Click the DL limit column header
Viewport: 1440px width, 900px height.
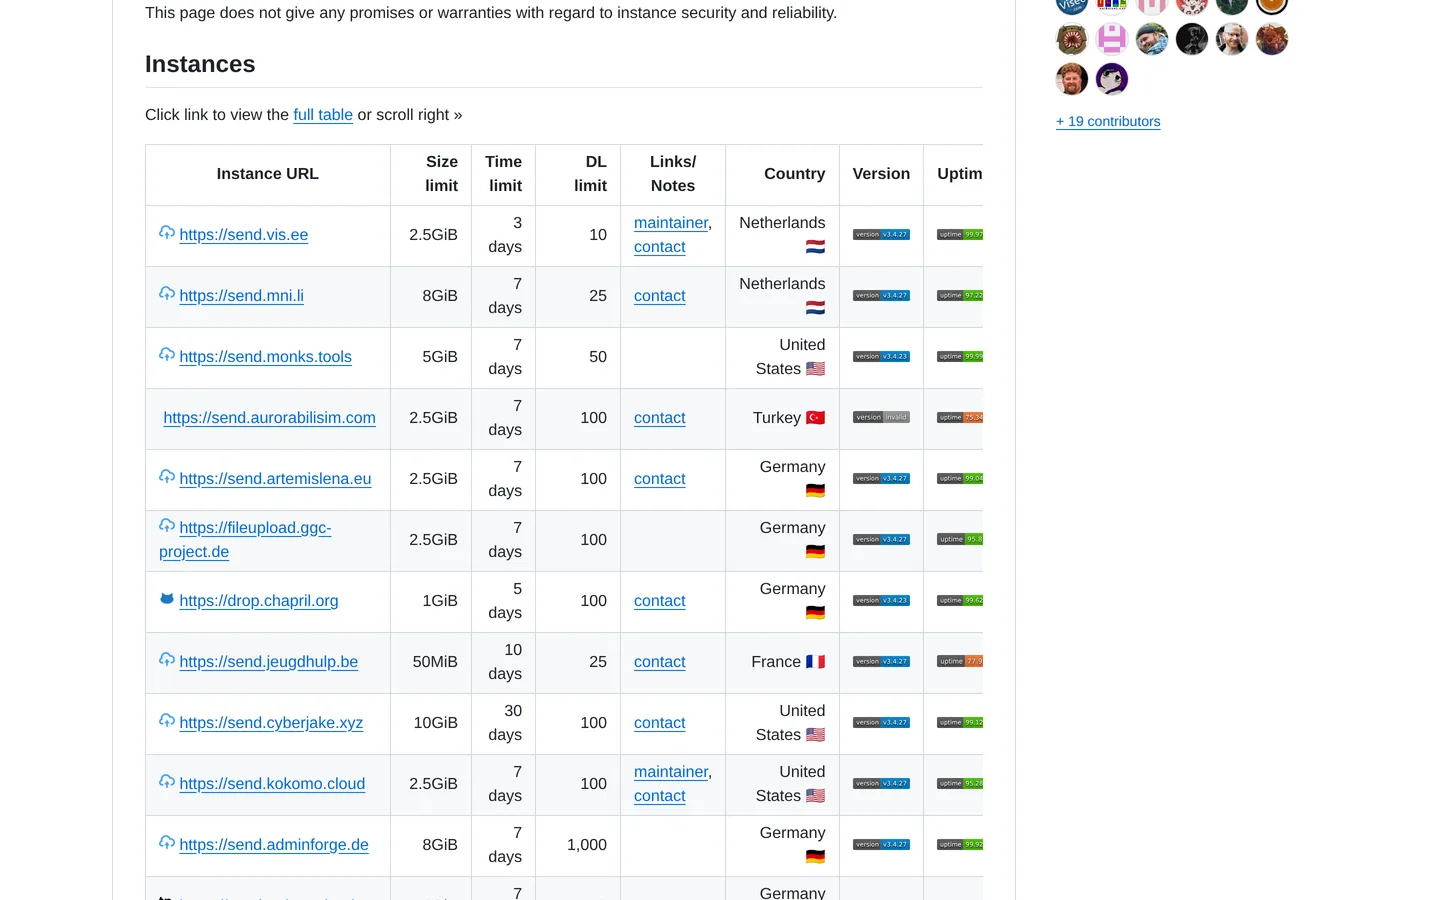tap(578, 174)
